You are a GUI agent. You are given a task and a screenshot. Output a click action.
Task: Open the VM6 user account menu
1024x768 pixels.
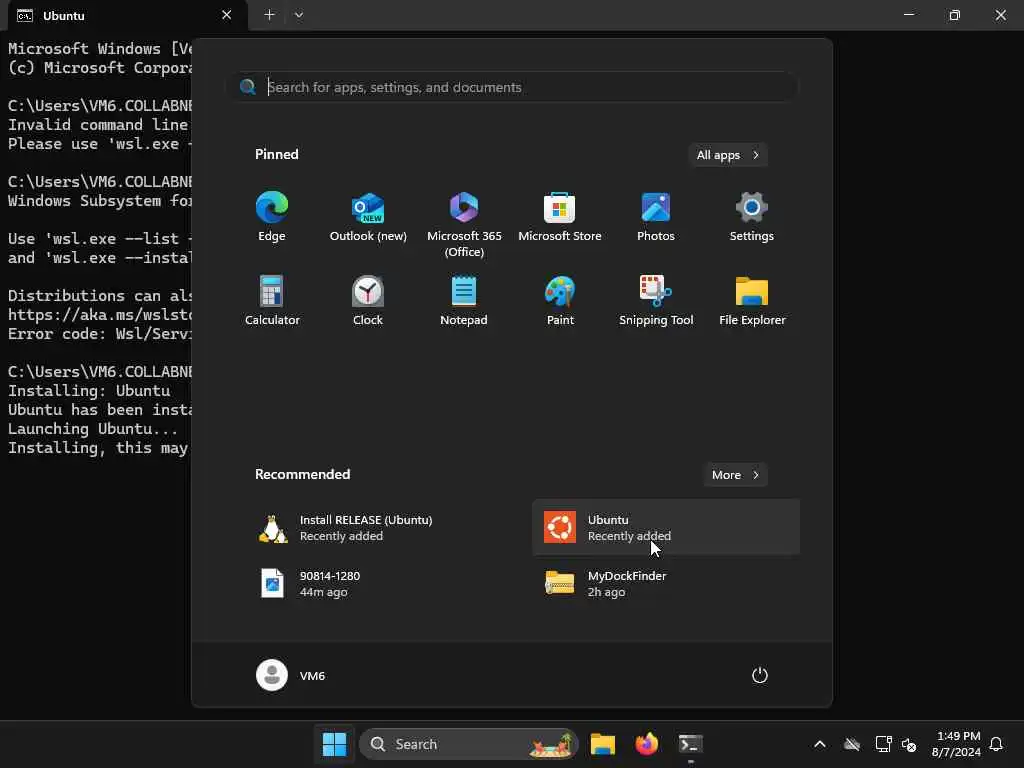point(291,675)
